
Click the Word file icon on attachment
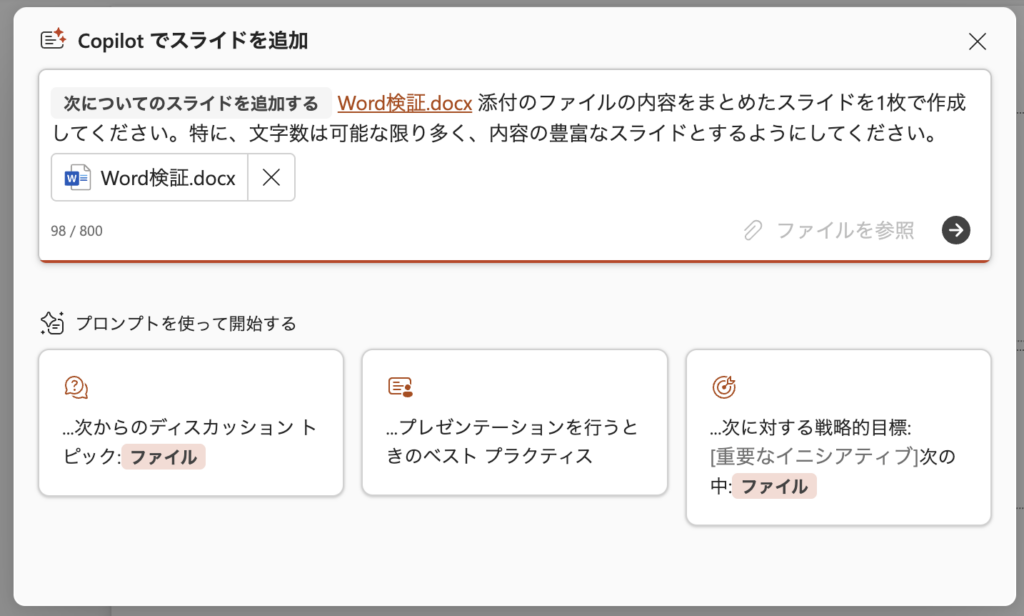click(77, 178)
